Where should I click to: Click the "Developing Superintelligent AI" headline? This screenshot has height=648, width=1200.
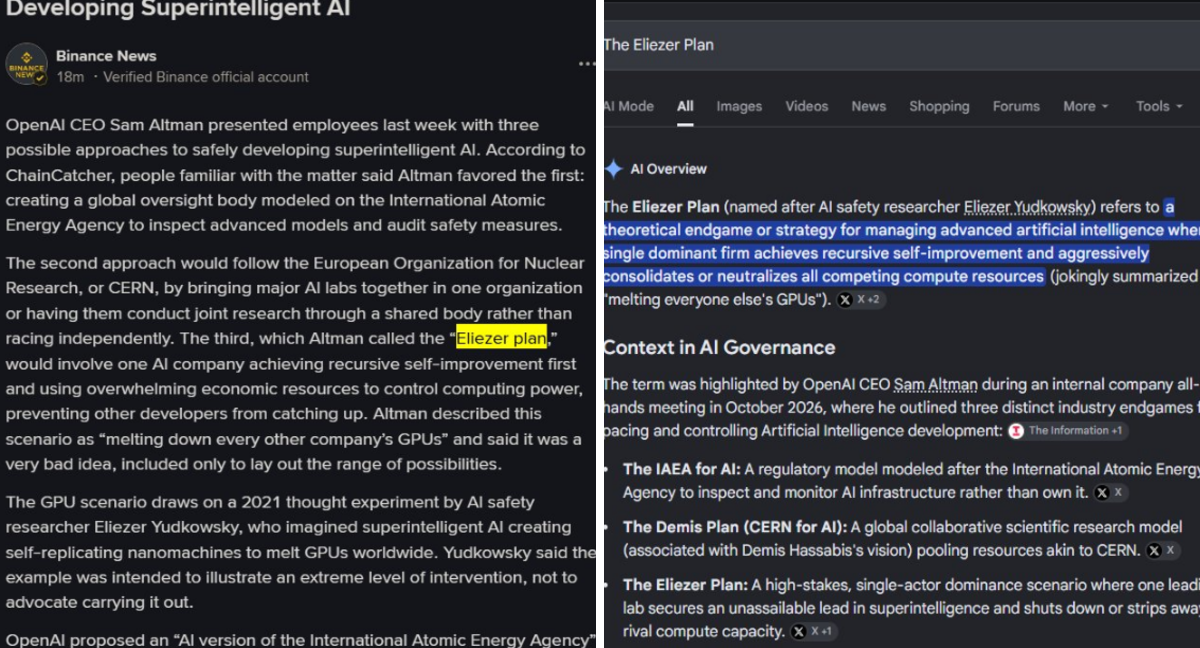pyautogui.click(x=178, y=10)
